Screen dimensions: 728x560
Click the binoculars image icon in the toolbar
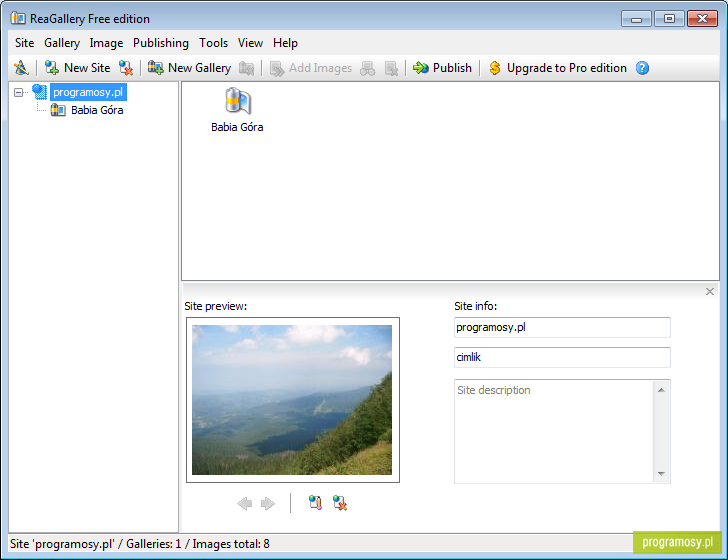(367, 68)
